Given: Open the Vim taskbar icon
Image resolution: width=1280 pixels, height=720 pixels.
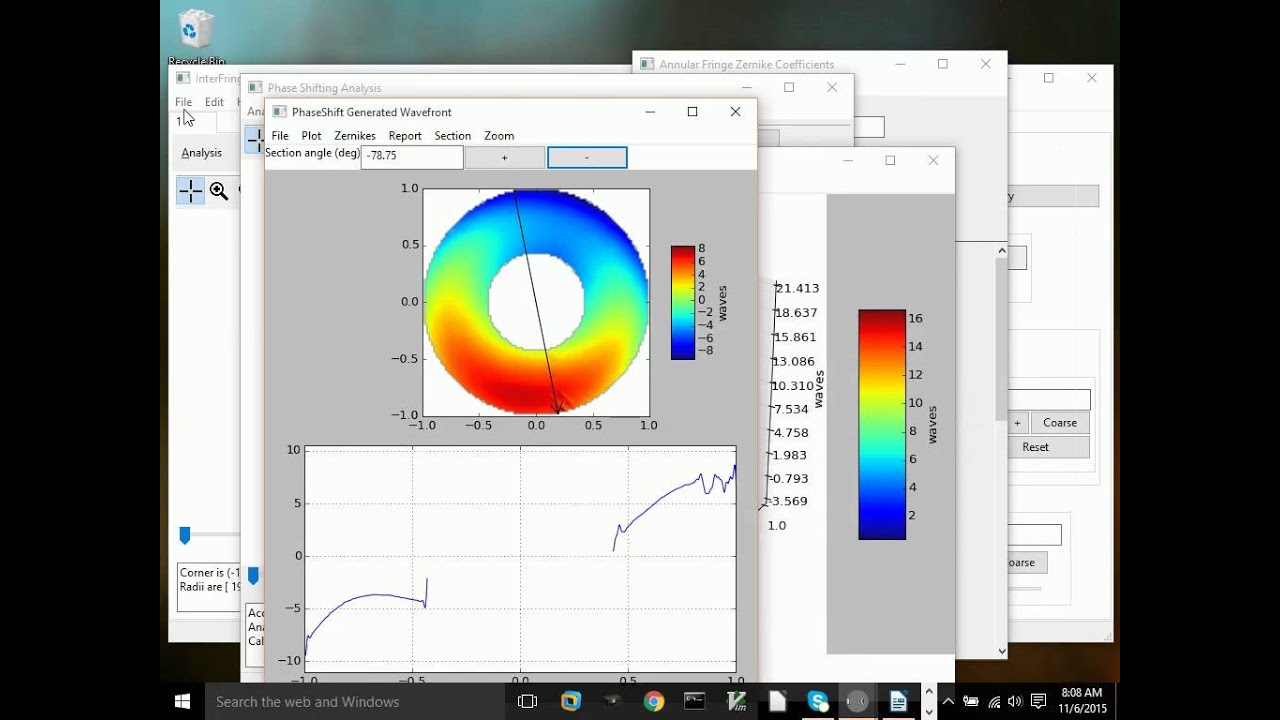Looking at the screenshot, I should pos(736,702).
